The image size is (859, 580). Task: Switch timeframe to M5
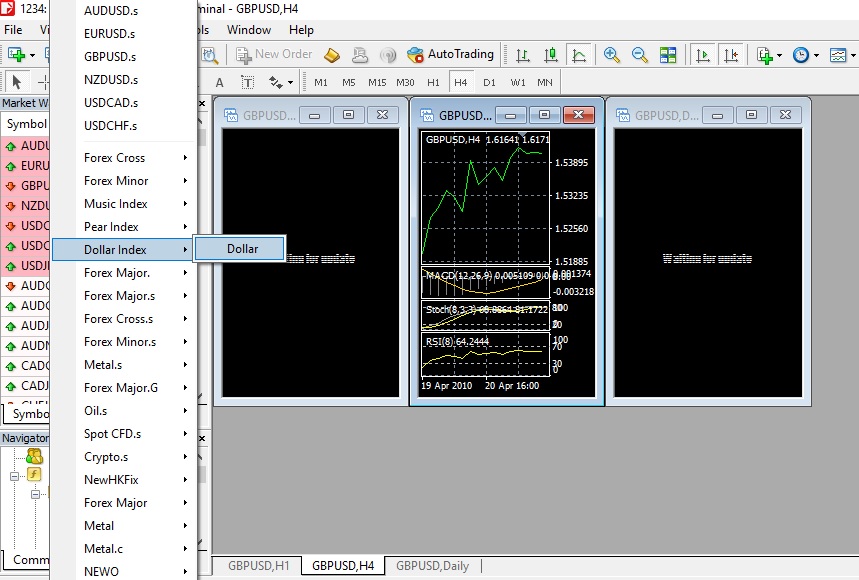349,83
